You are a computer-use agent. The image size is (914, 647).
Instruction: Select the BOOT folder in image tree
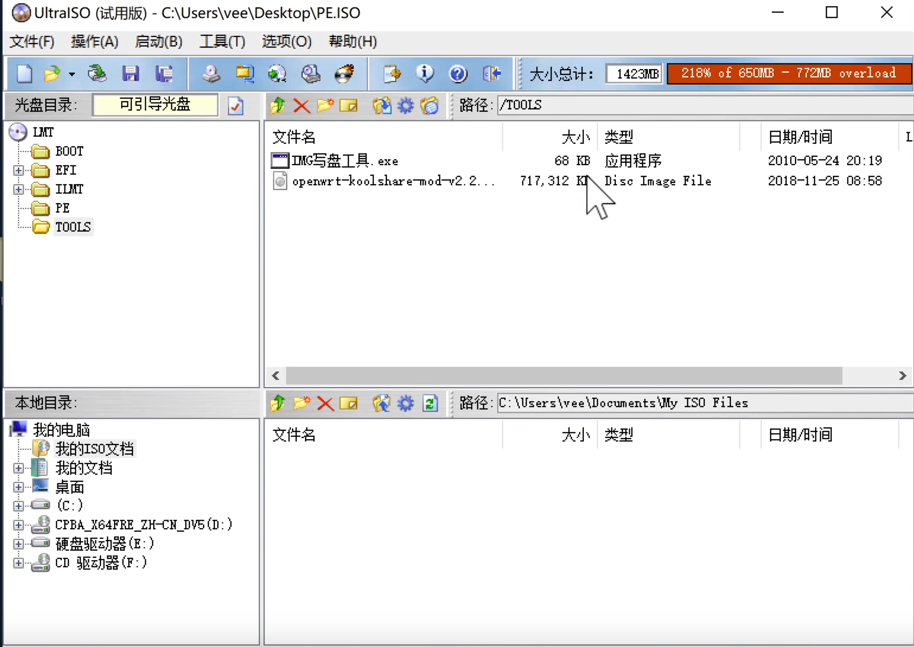click(69, 152)
